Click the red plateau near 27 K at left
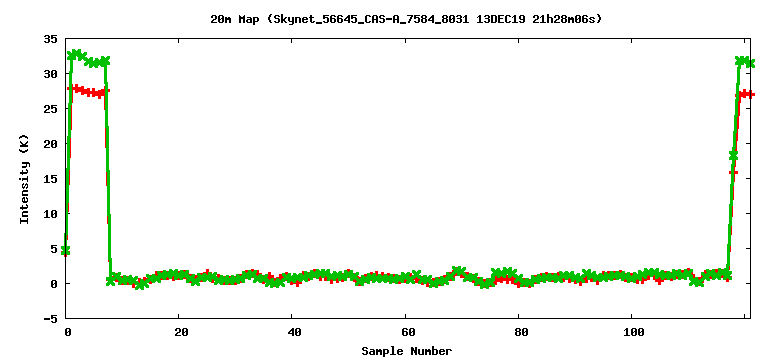The width and height of the screenshot is (768, 360). pyautogui.click(x=88, y=91)
